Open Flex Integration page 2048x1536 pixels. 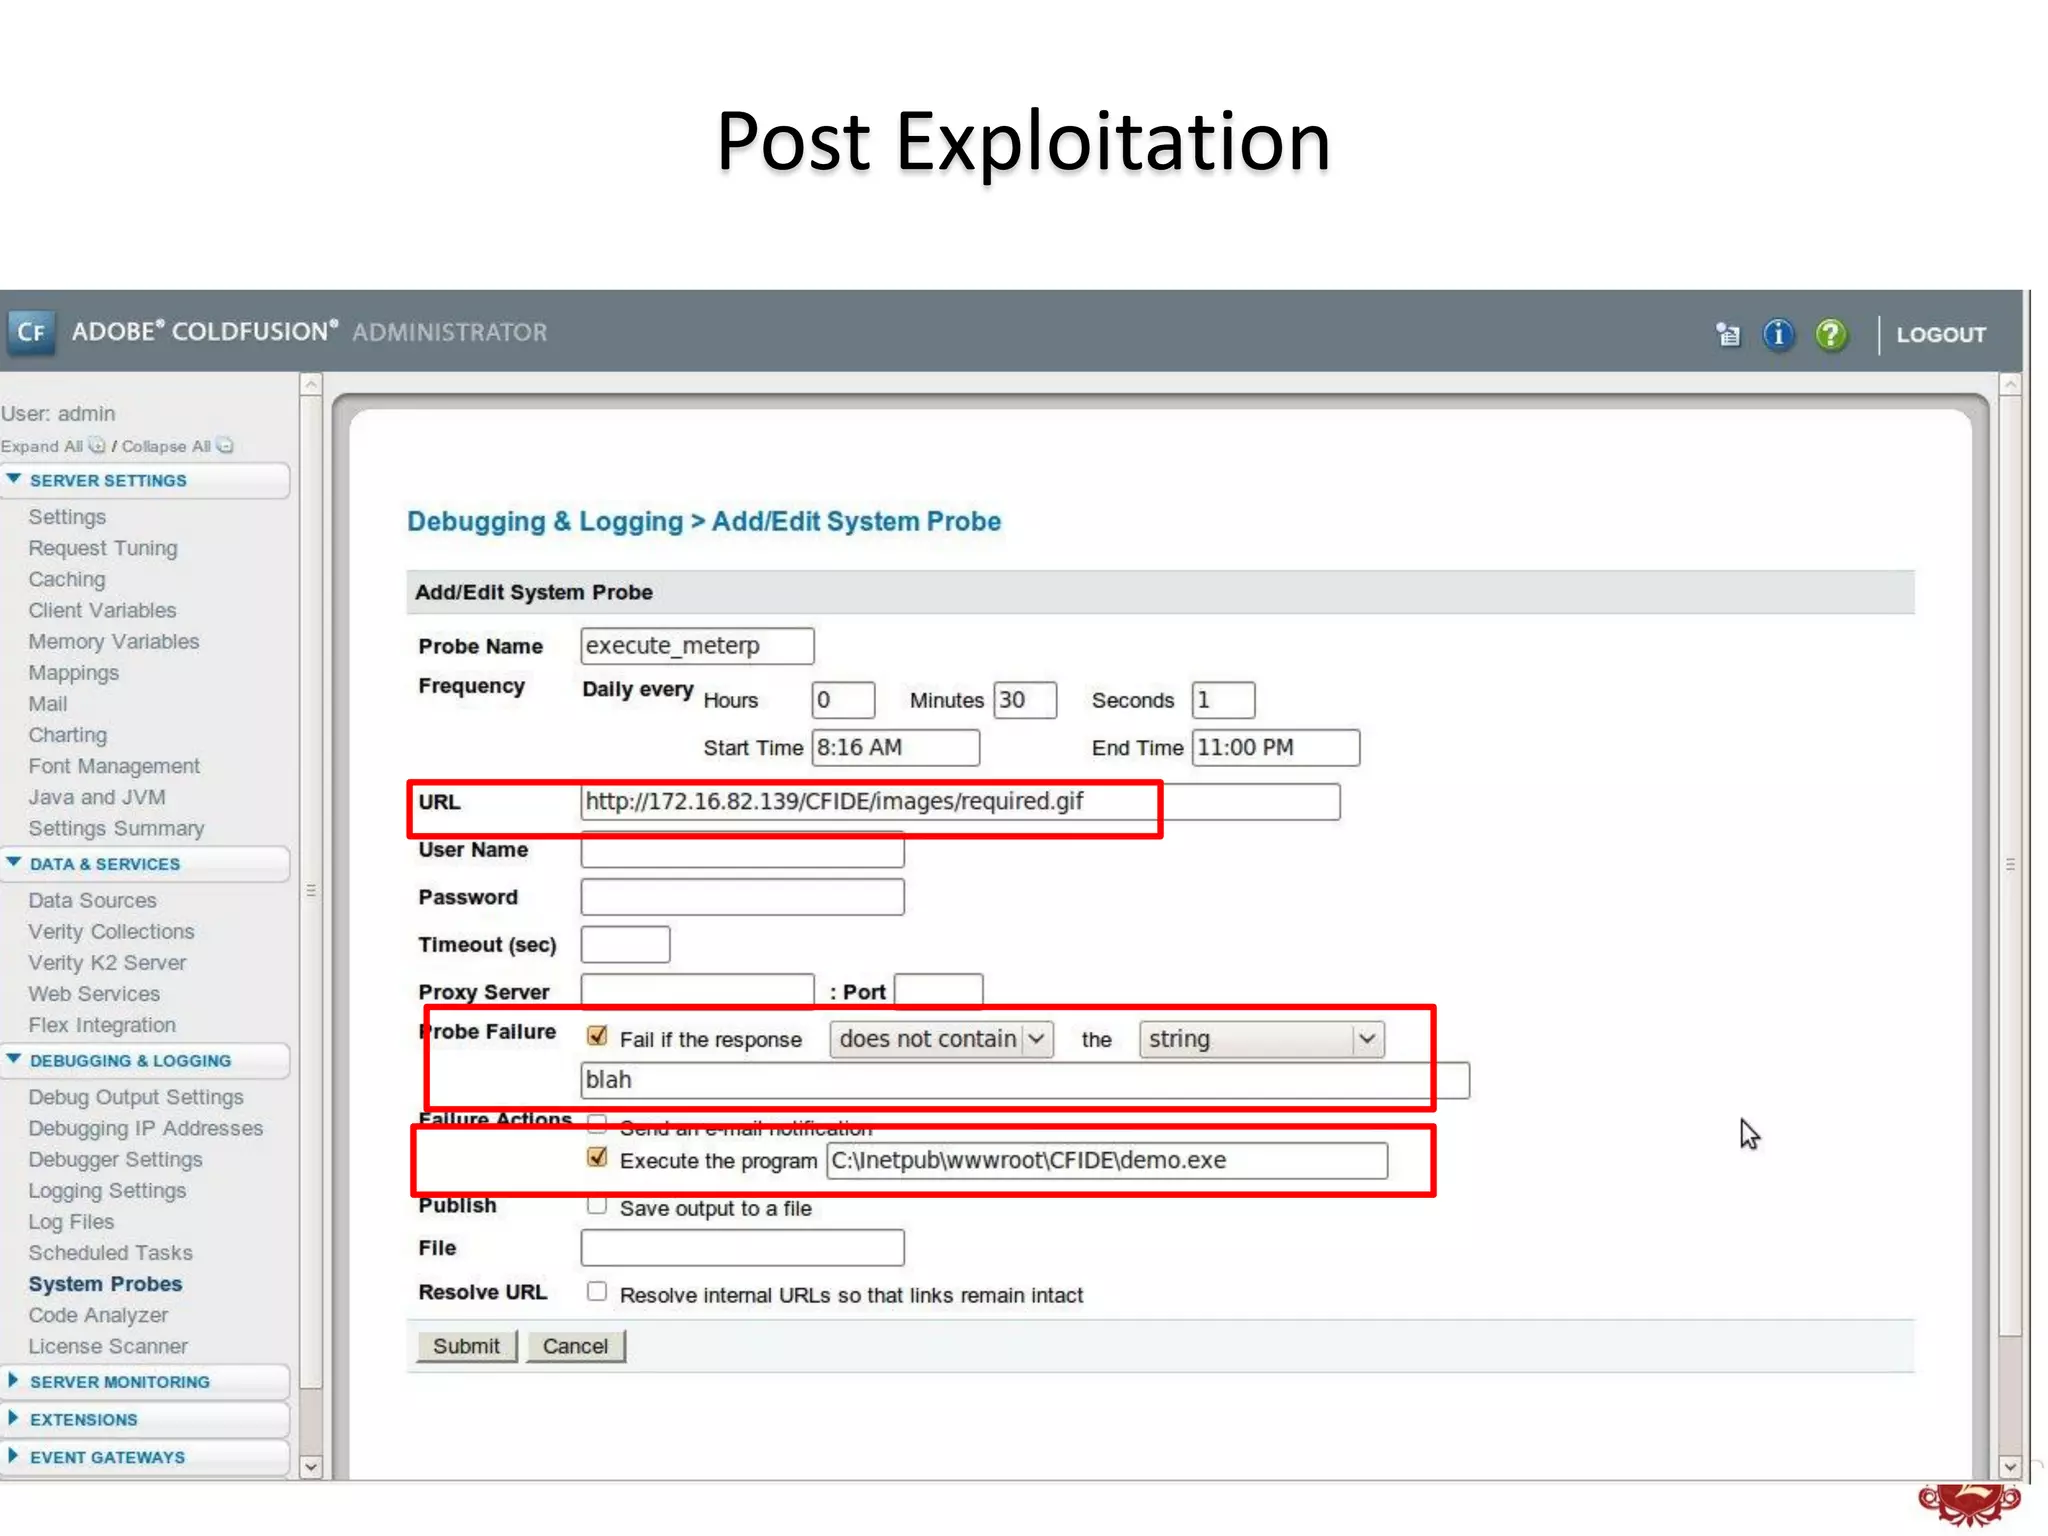click(x=102, y=1024)
